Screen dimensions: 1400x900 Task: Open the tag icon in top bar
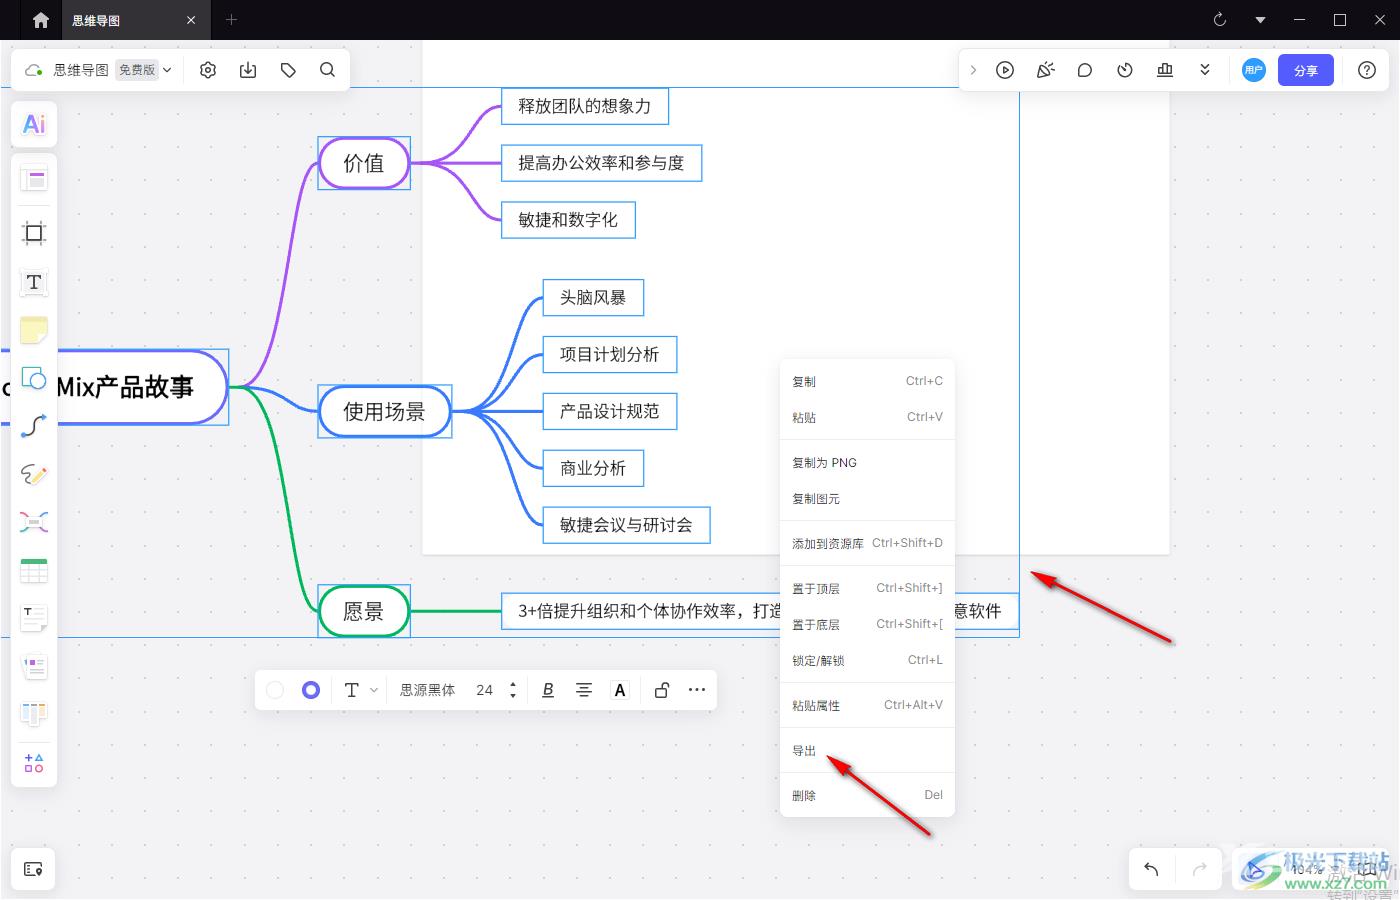click(x=288, y=70)
